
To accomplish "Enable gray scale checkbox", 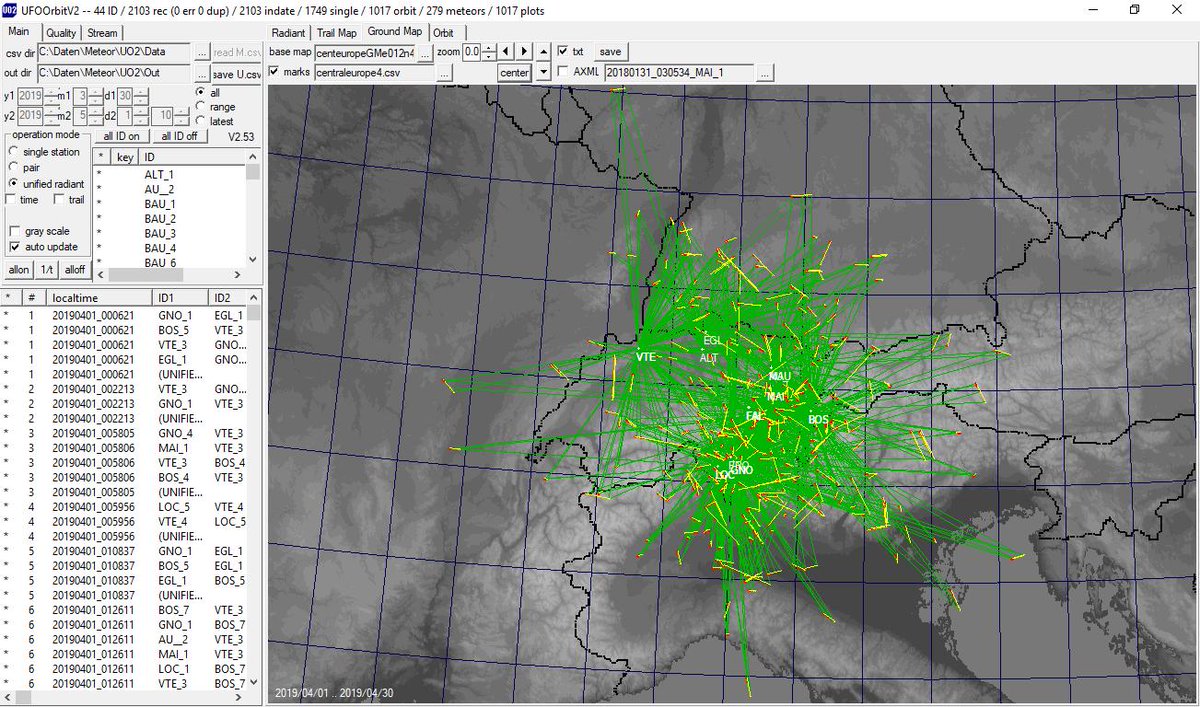I will (15, 231).
